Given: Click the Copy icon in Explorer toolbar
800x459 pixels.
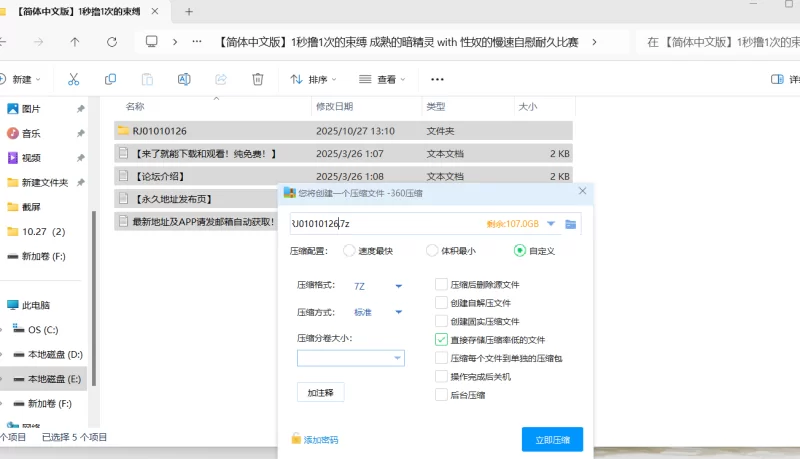Looking at the screenshot, I should pos(110,79).
